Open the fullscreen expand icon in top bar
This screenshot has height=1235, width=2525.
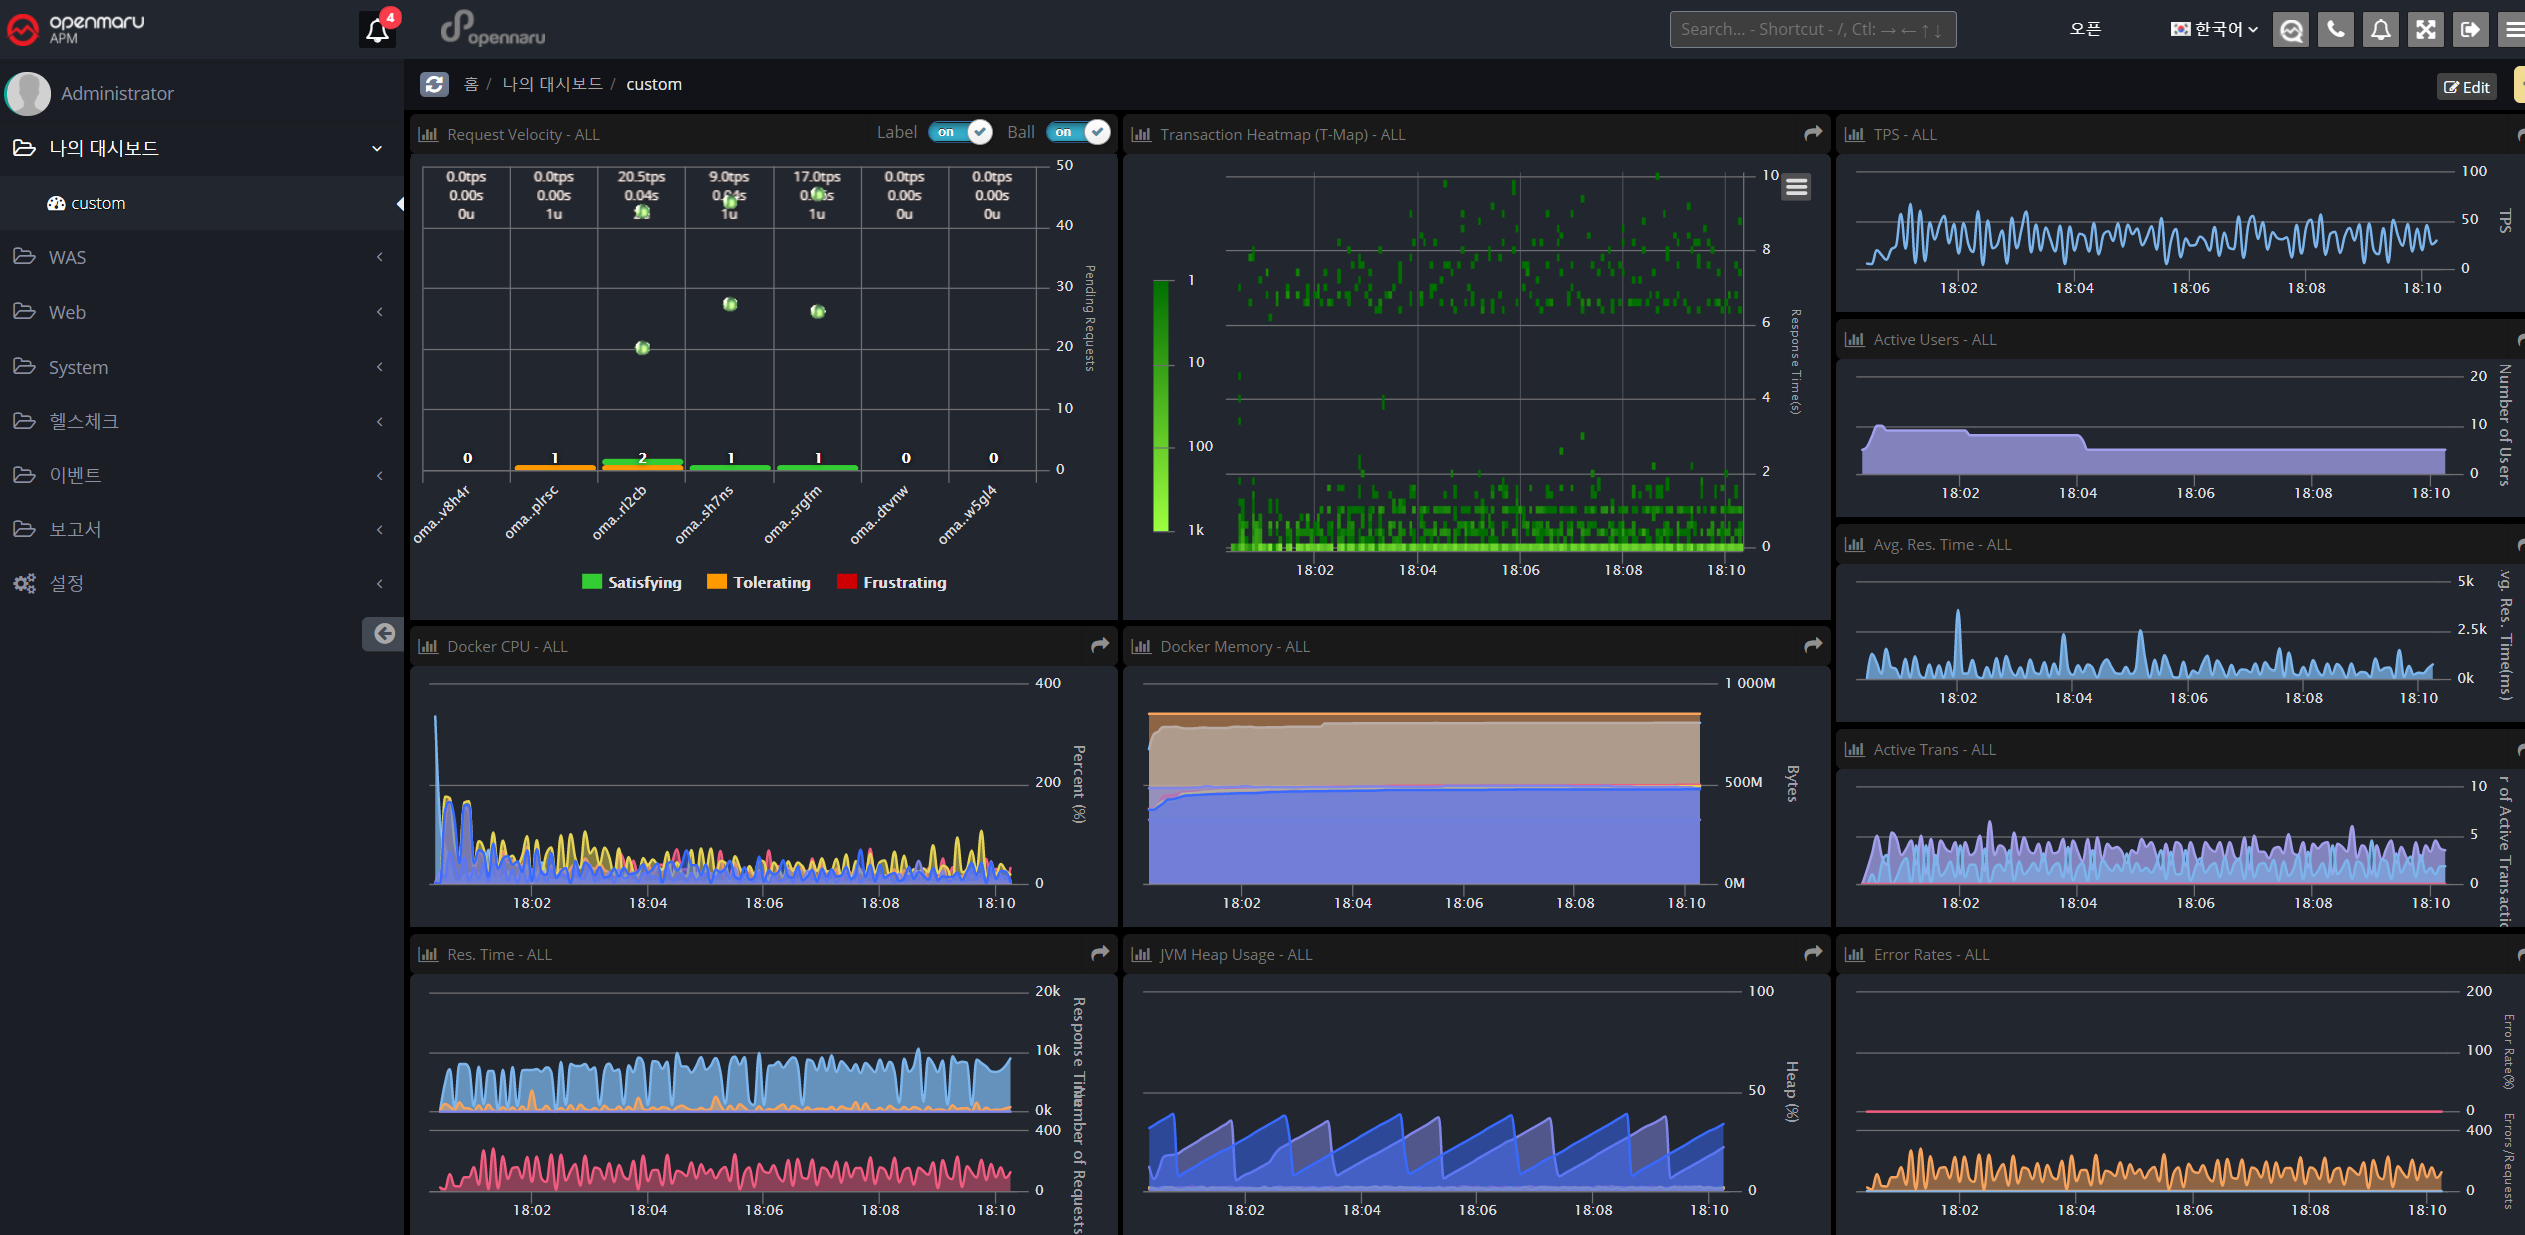(2425, 29)
